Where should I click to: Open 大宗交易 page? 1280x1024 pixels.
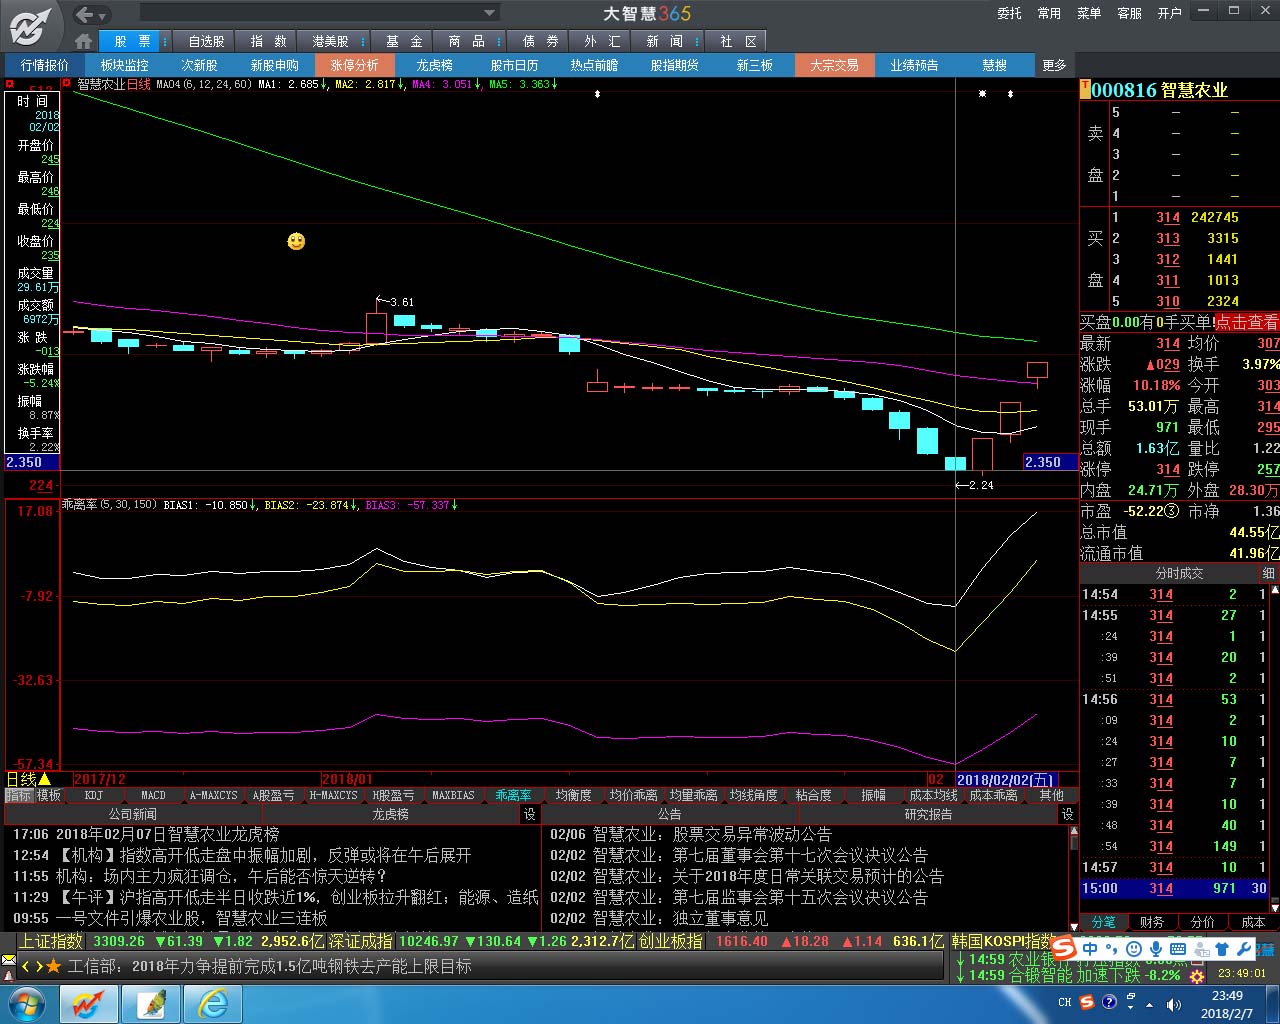point(835,65)
